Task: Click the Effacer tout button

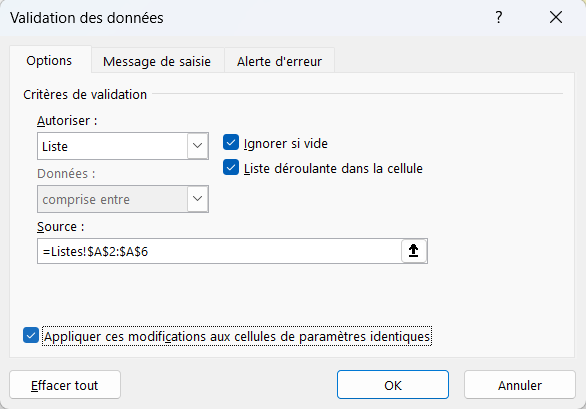Action: [65, 385]
